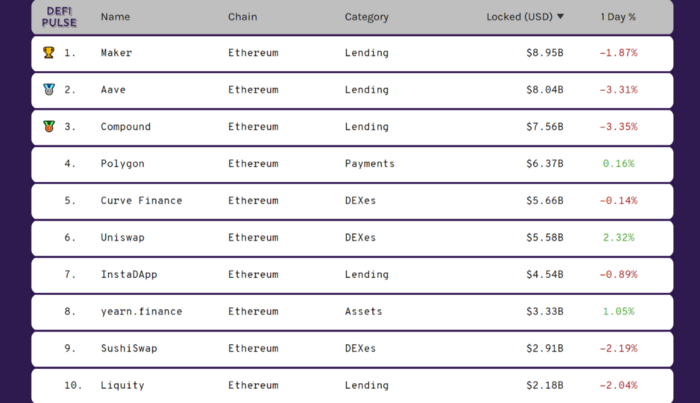Open the Liquity project link
The width and height of the screenshot is (700, 403).
pyautogui.click(x=122, y=386)
